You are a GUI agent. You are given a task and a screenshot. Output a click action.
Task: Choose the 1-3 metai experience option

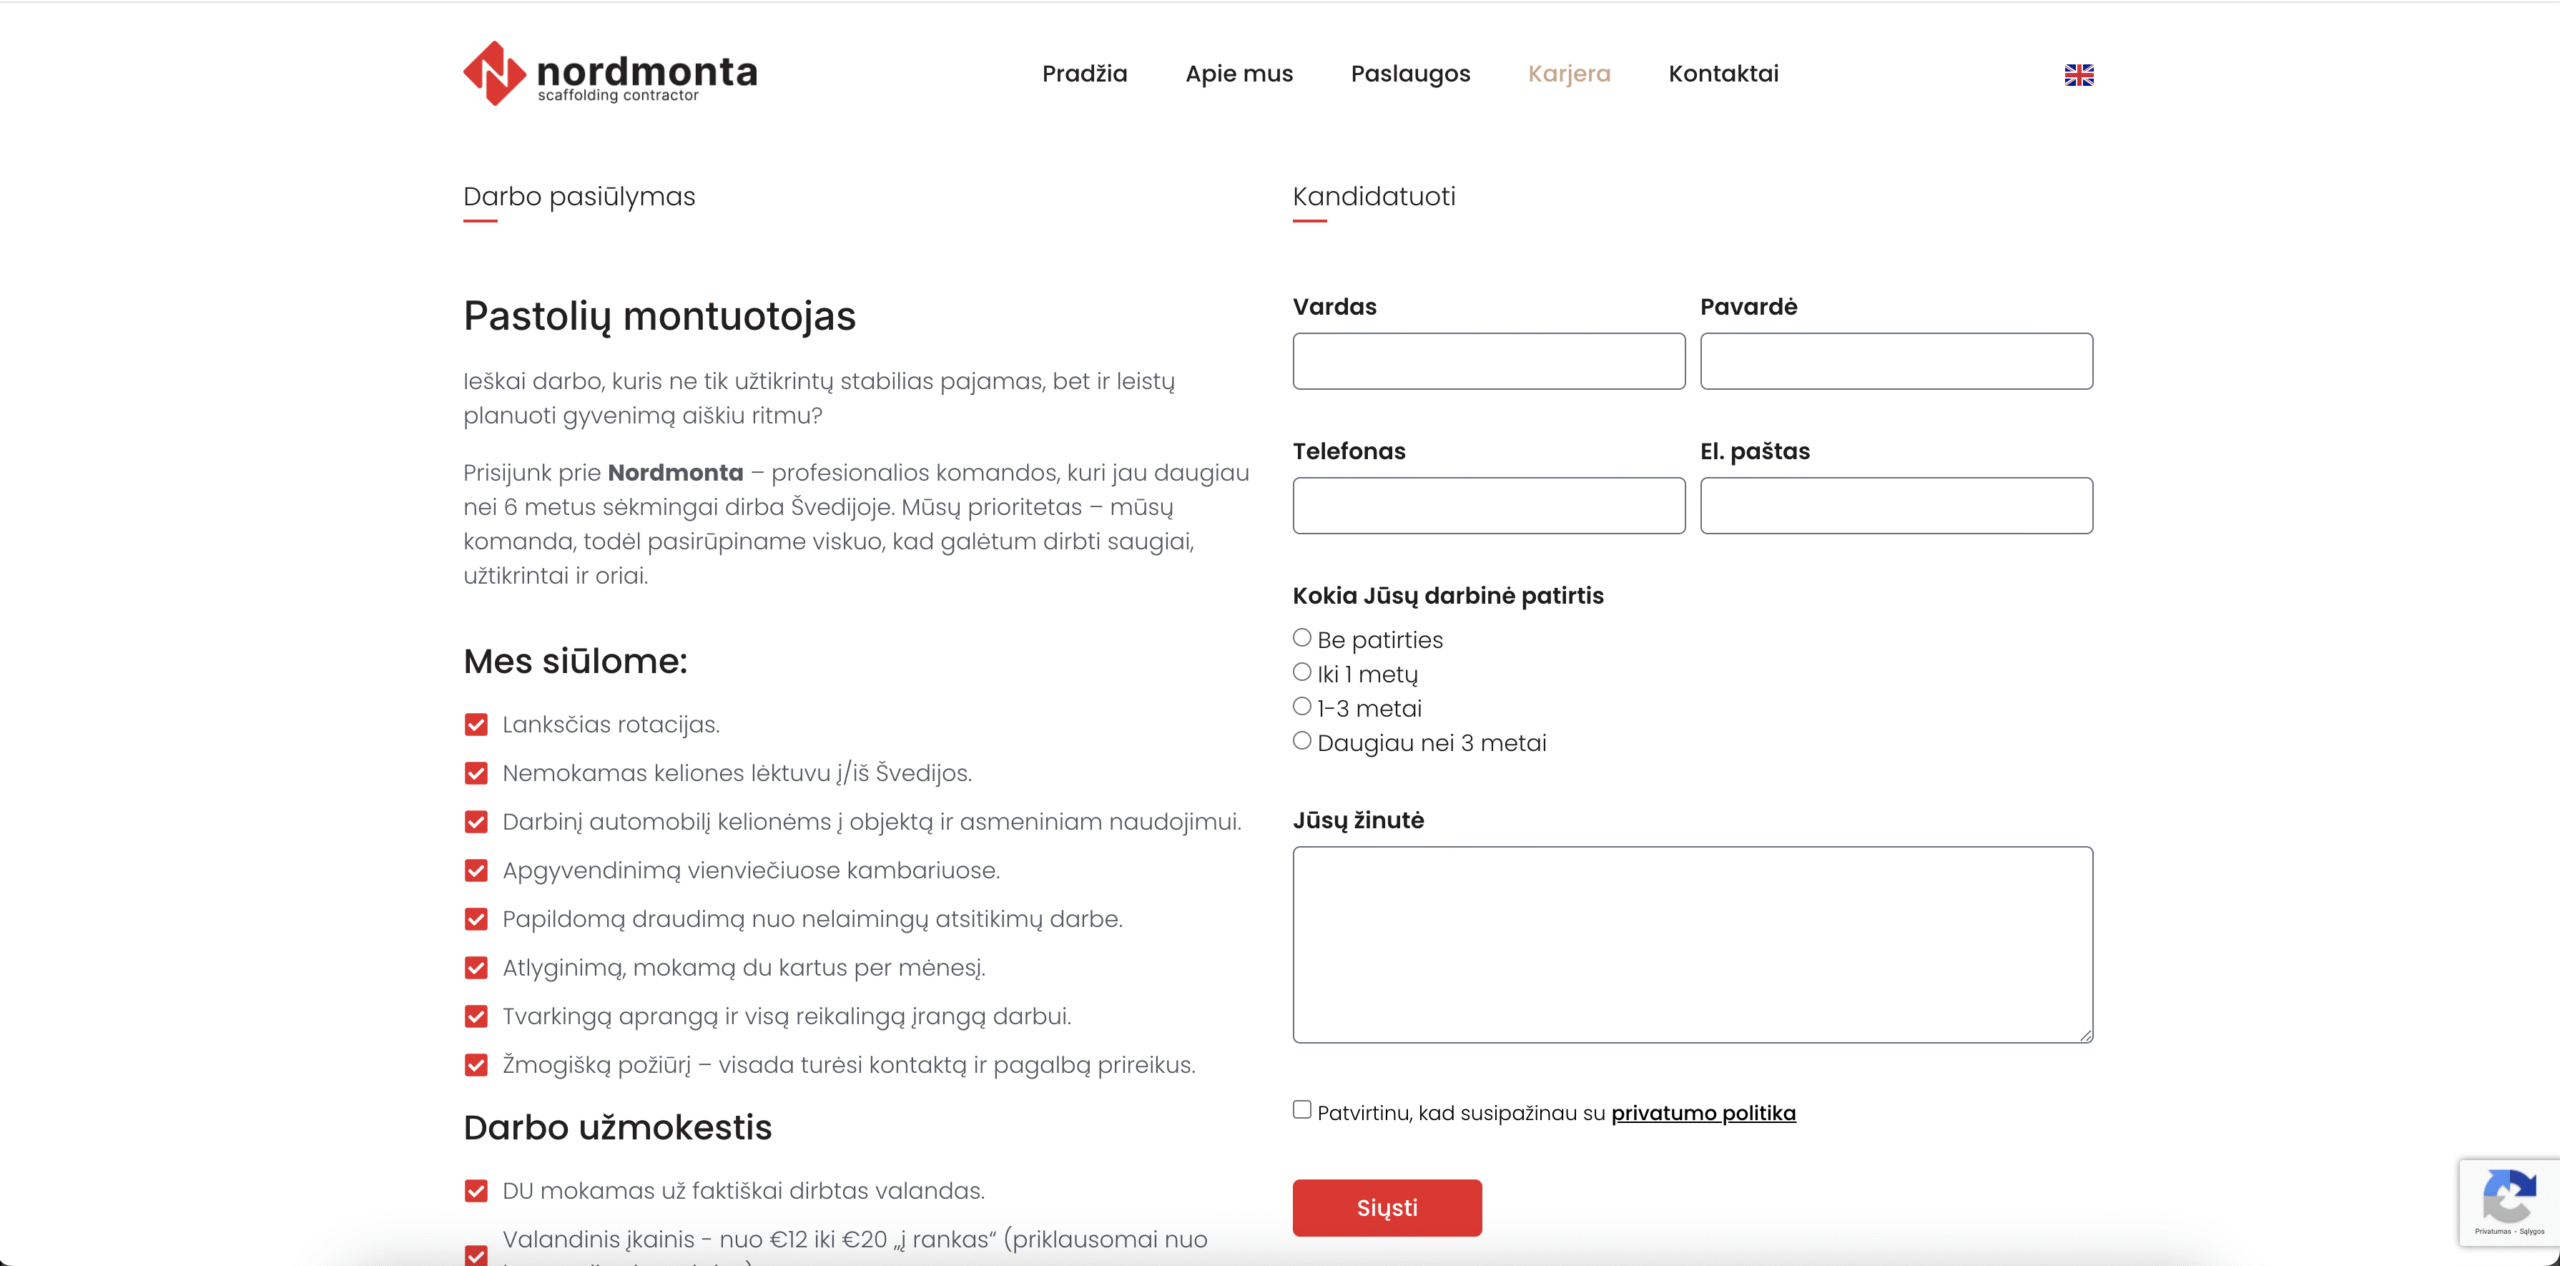tap(1302, 707)
